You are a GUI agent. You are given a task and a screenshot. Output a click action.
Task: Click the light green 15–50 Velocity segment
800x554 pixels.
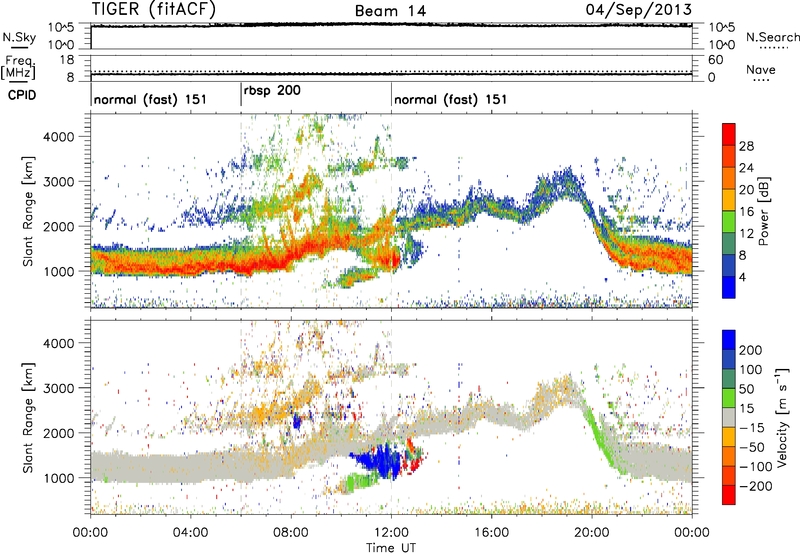pyautogui.click(x=729, y=398)
